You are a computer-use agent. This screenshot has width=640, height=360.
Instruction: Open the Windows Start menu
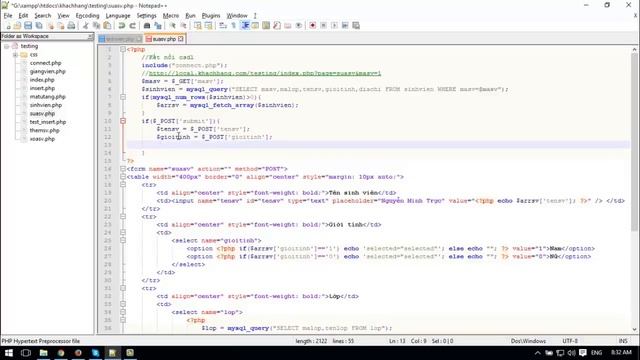click(x=9, y=353)
